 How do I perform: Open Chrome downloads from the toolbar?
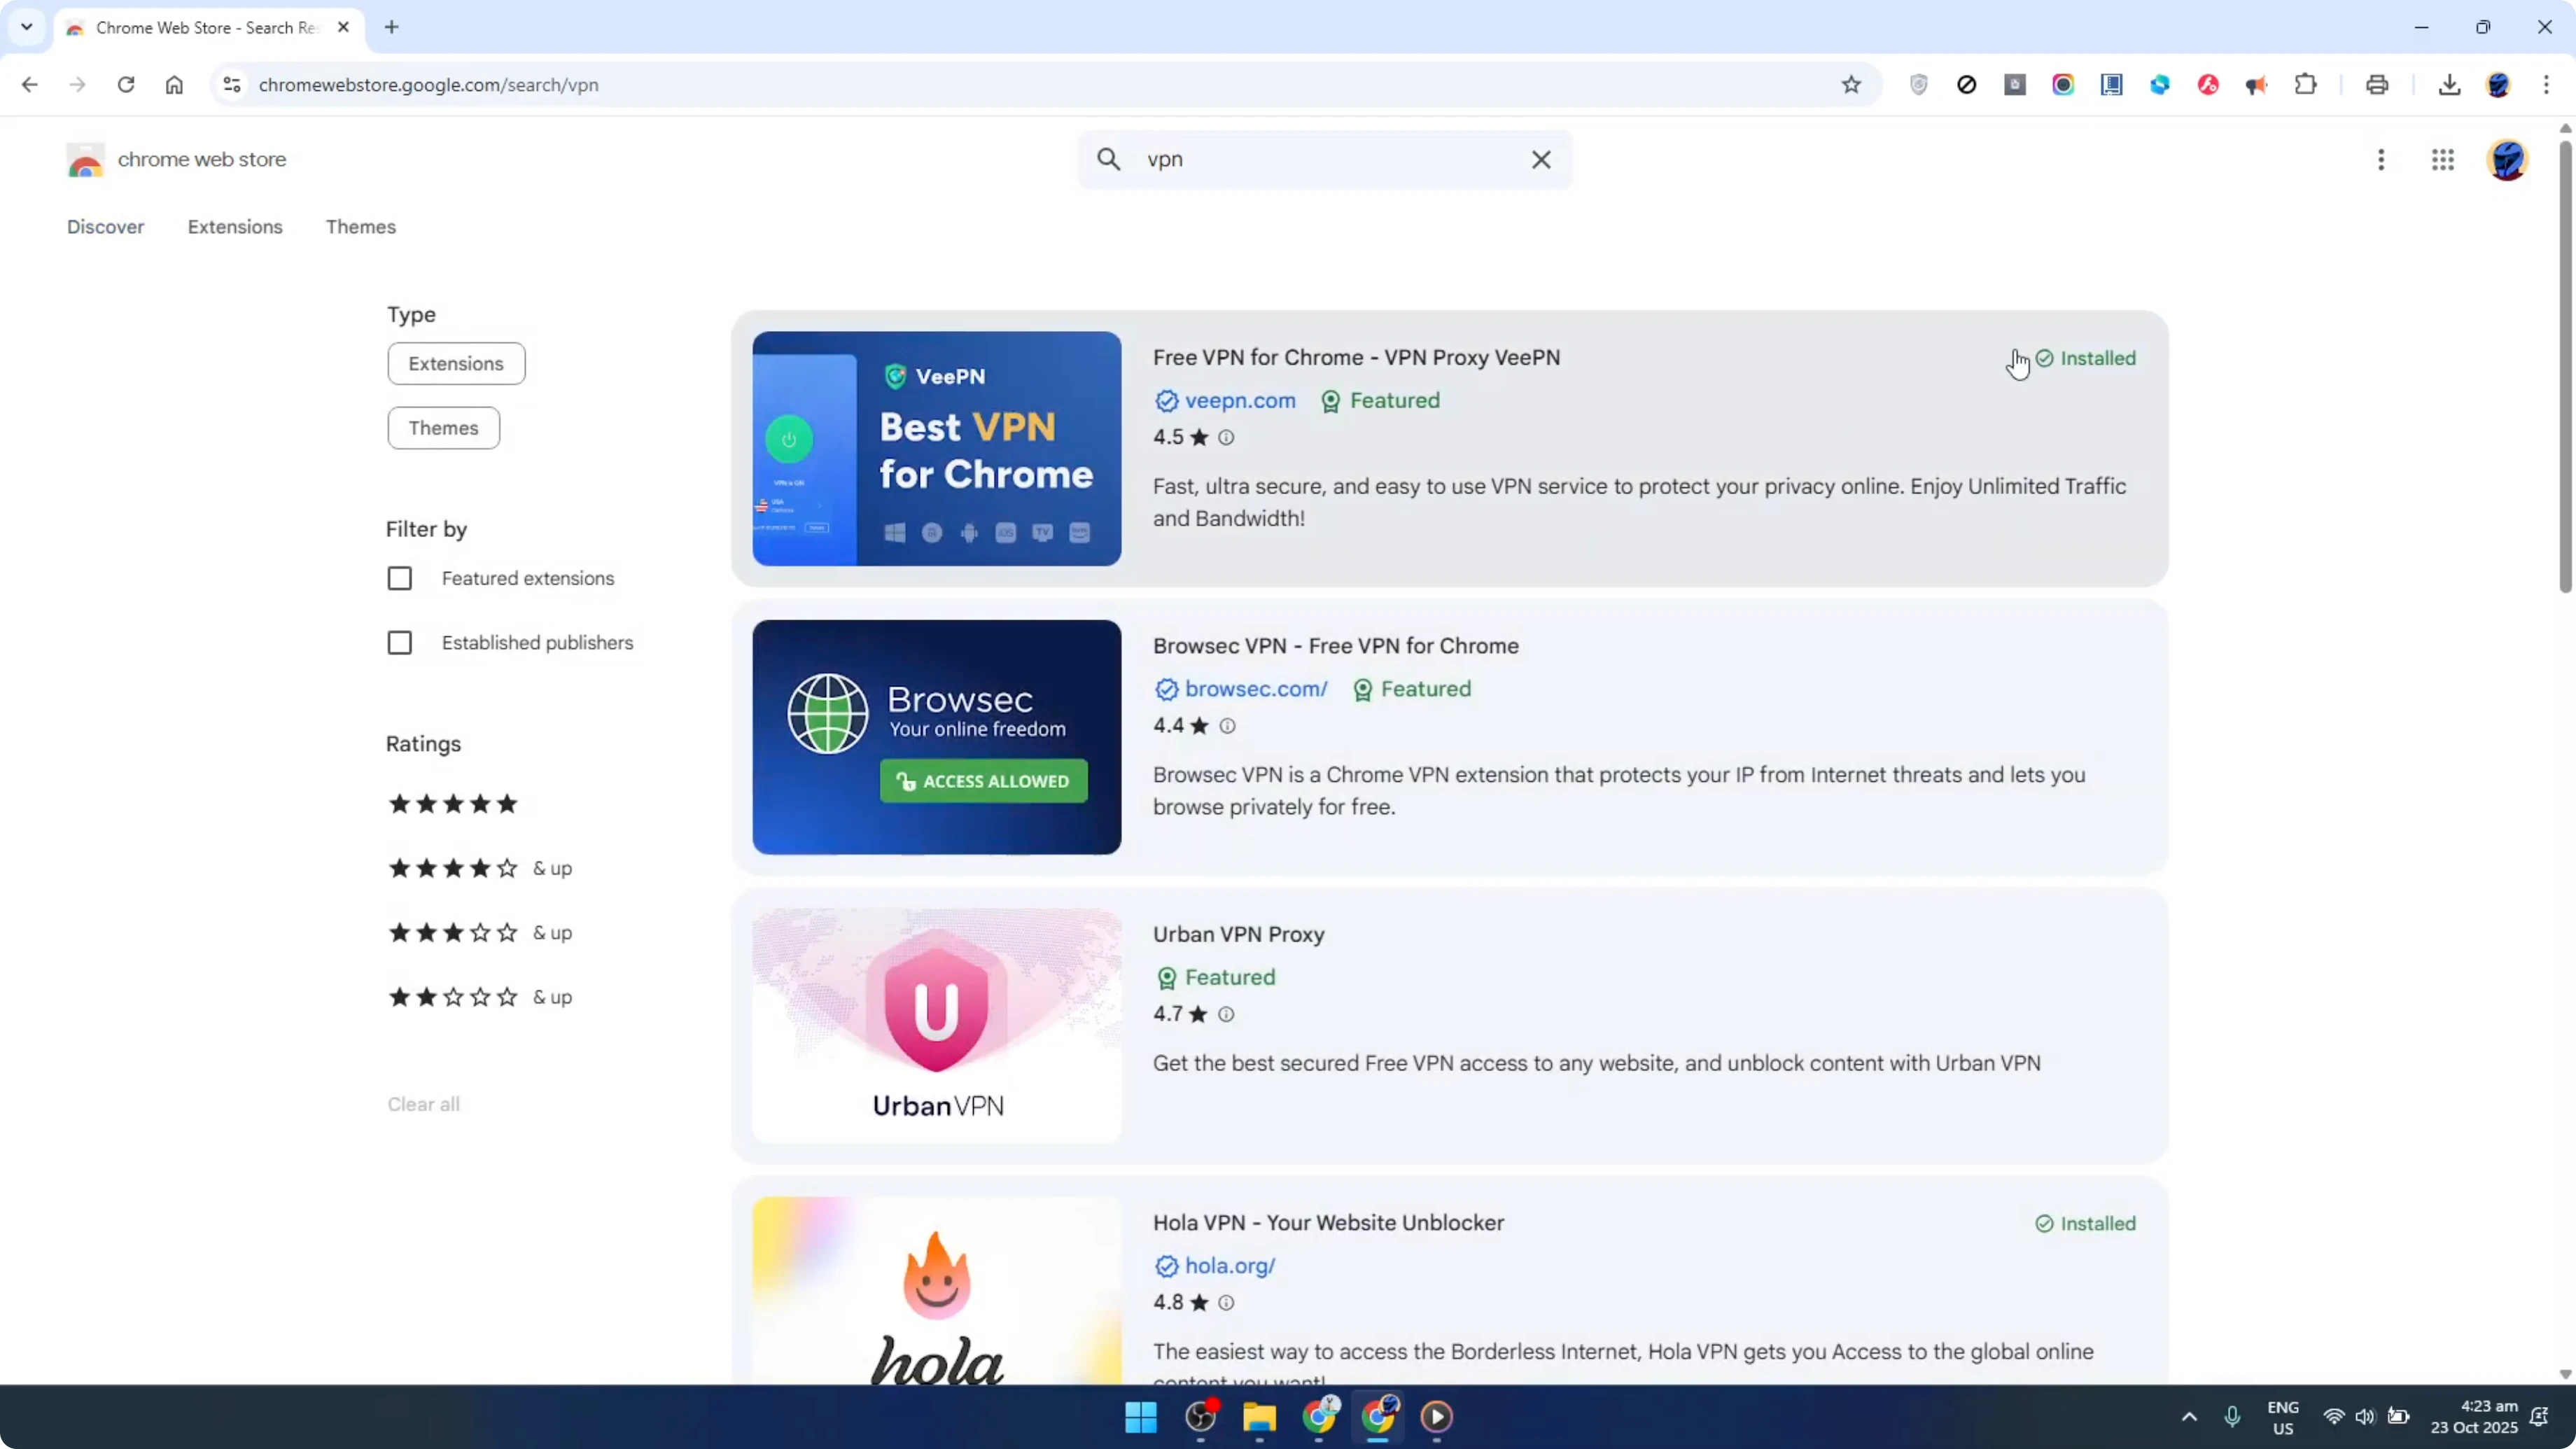(x=2449, y=85)
